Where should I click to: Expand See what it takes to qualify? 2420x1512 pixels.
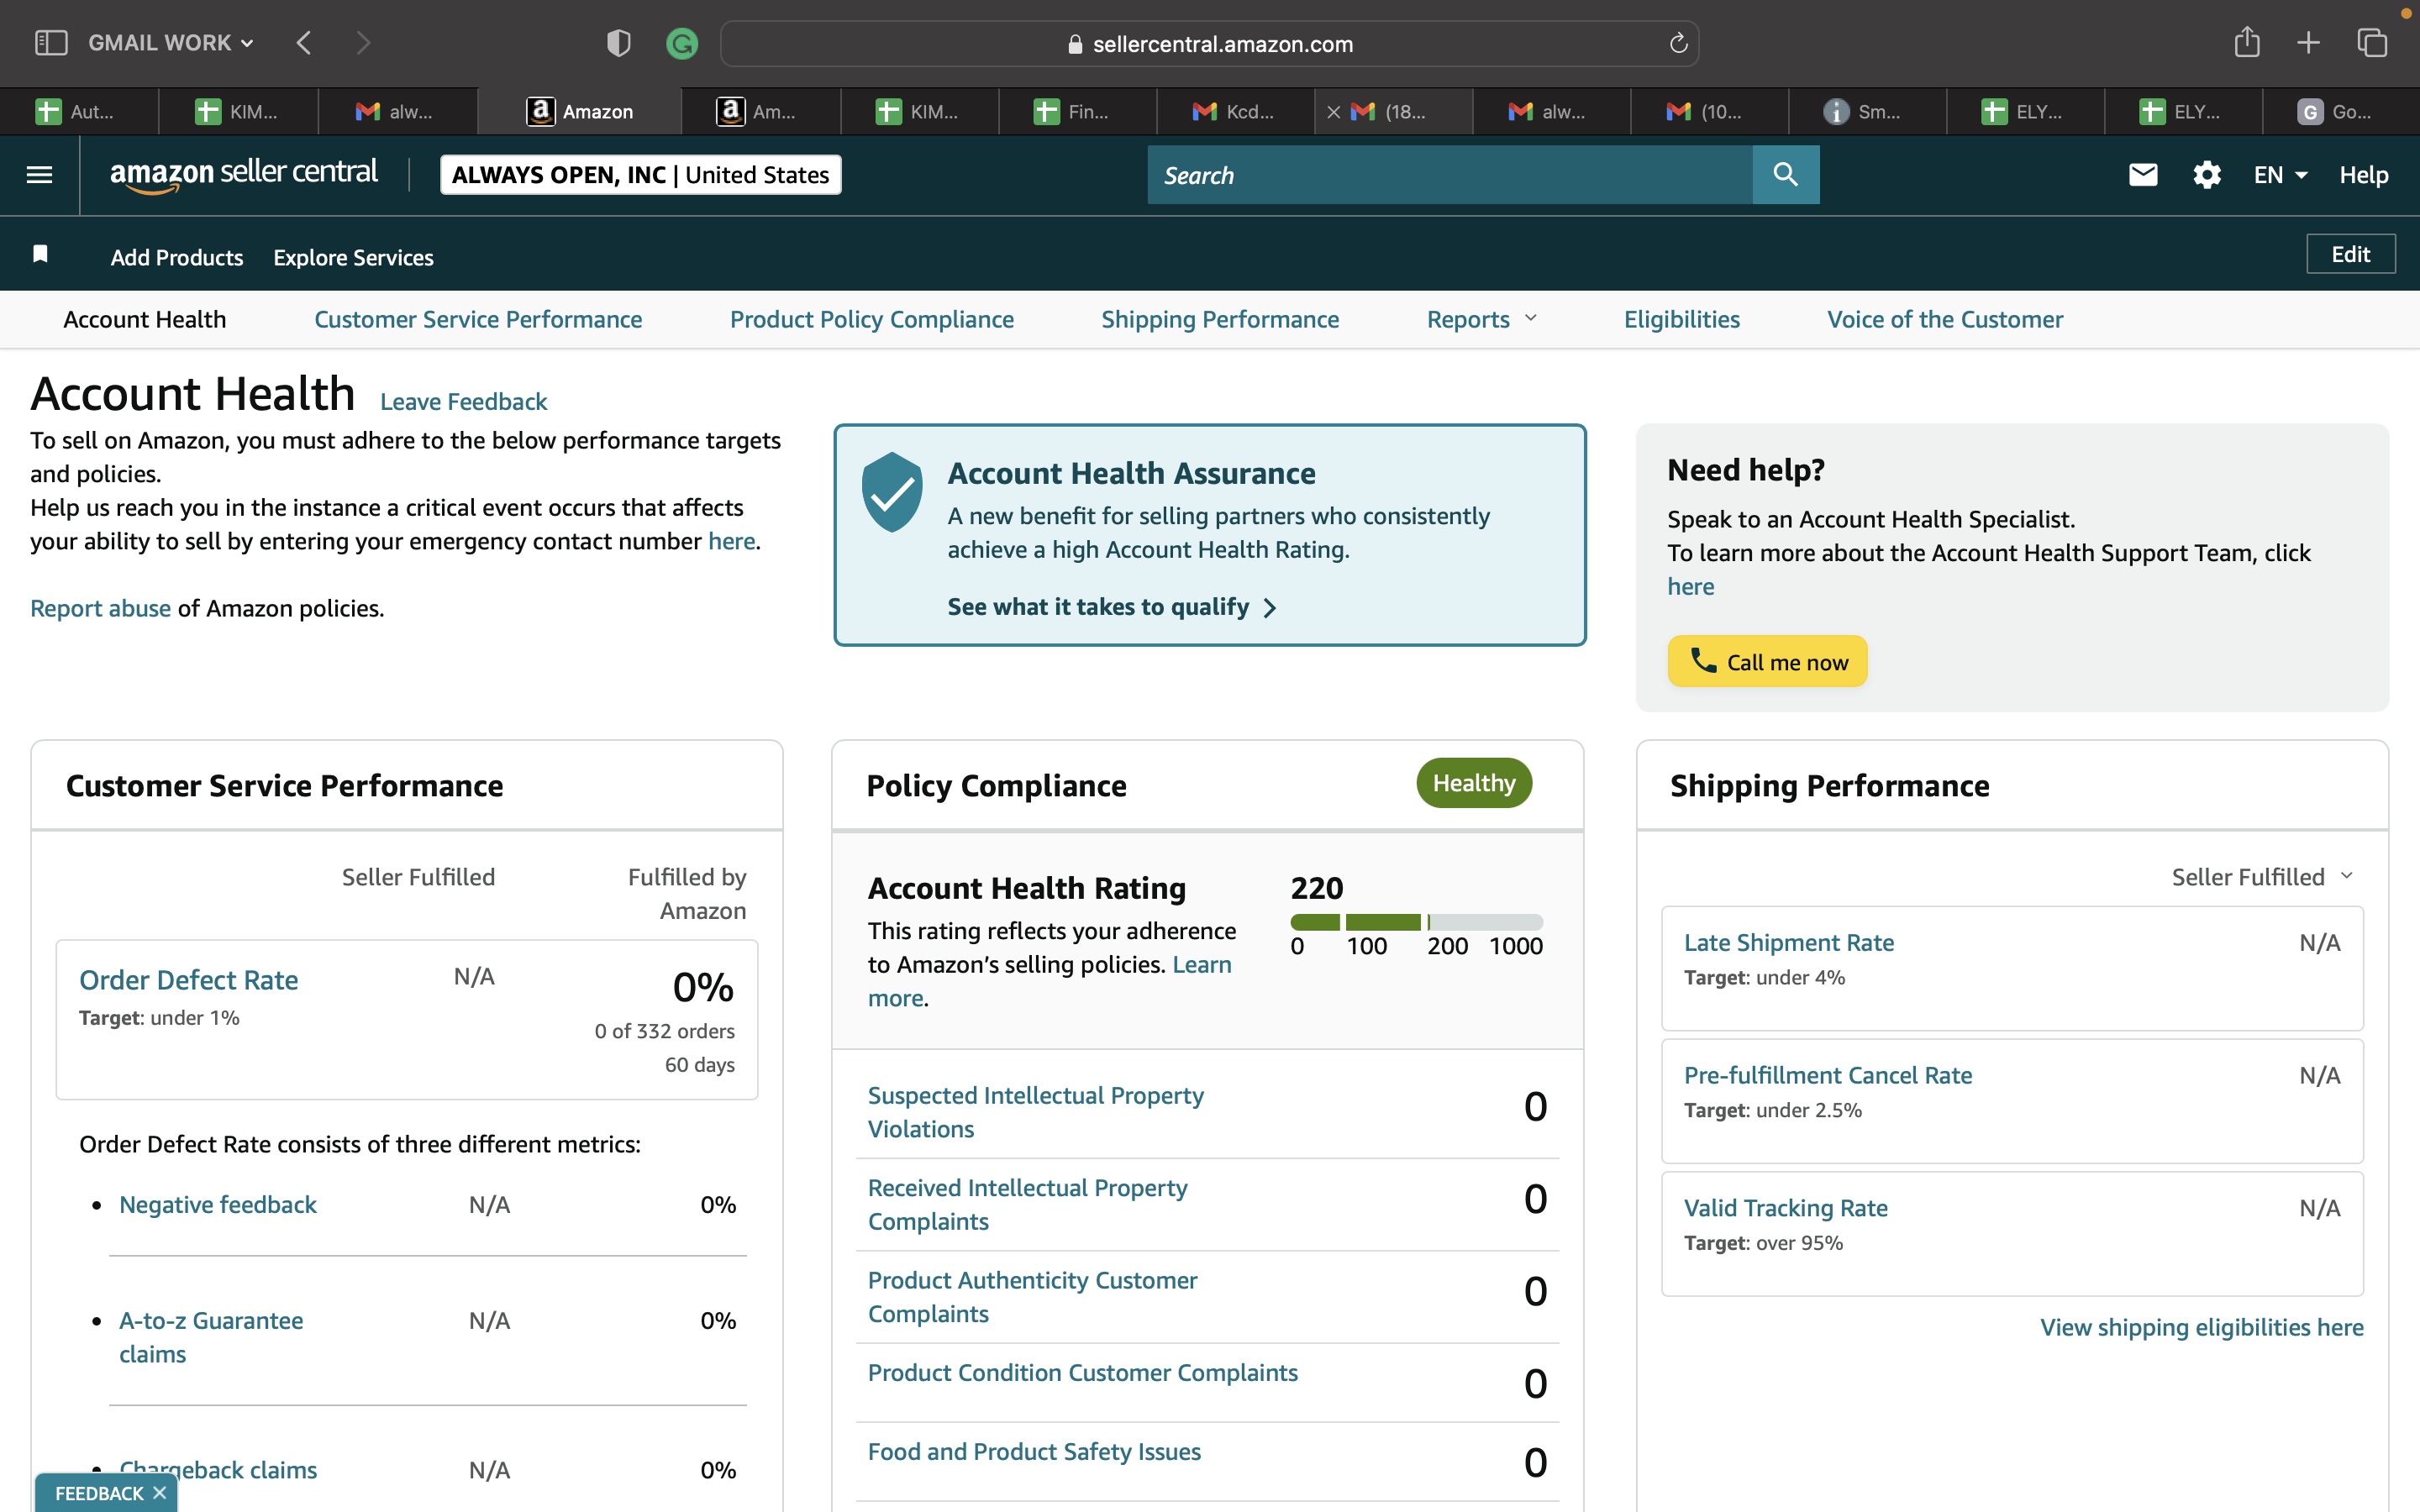[x=1112, y=607]
